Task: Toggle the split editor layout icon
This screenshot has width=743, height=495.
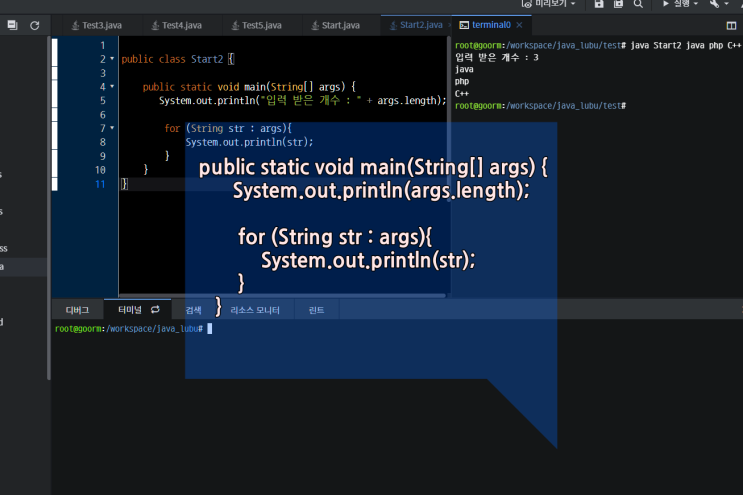Action: 731,26
